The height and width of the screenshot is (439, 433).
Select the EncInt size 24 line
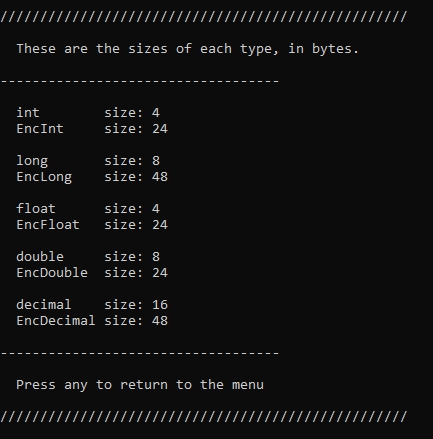[x=92, y=129]
